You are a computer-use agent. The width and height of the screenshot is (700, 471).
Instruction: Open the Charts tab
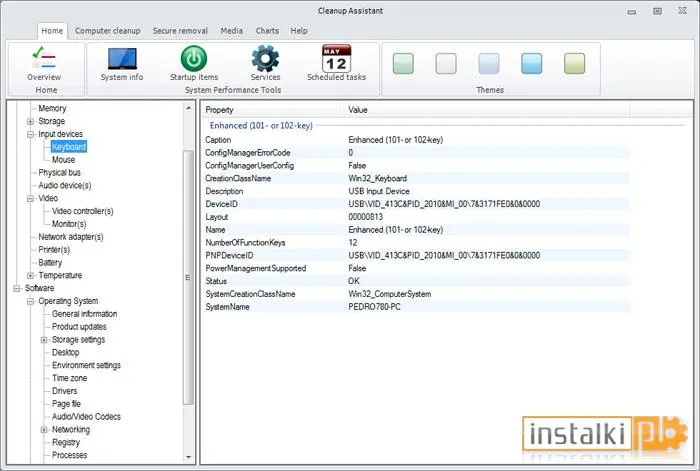[x=267, y=31]
